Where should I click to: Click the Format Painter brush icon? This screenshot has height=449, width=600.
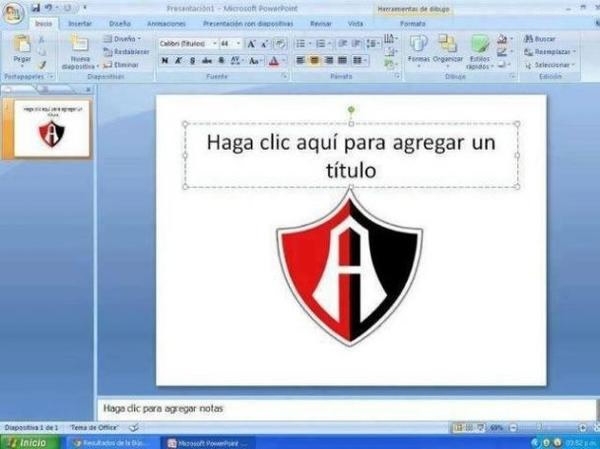(x=42, y=65)
